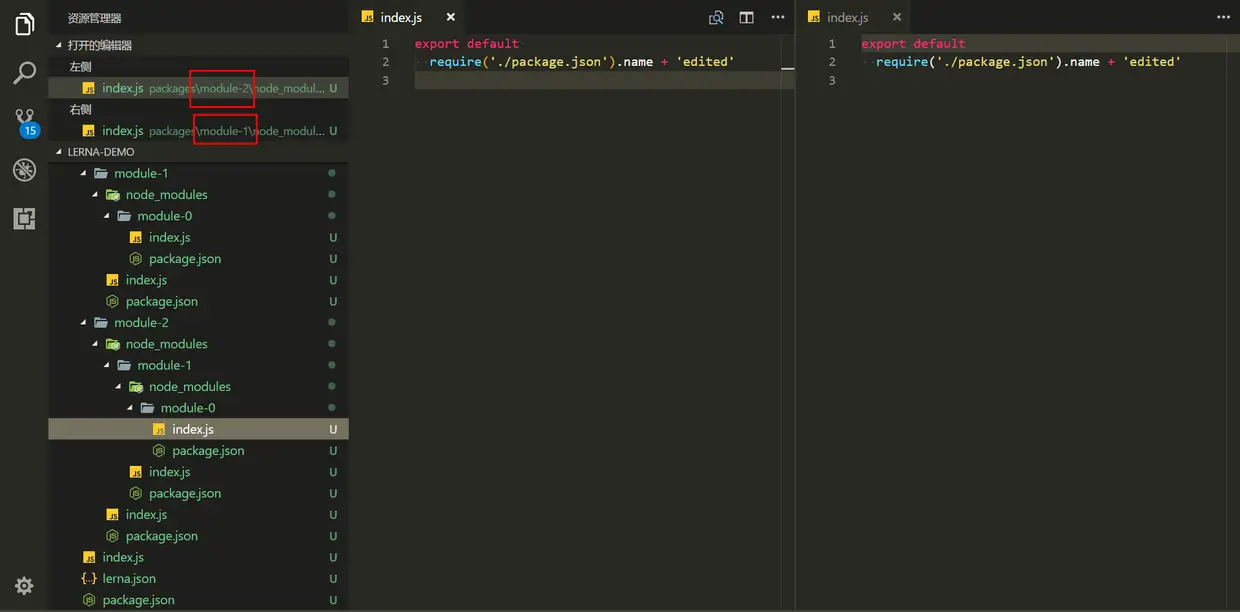Click lerna.json braces file icon

point(89,579)
